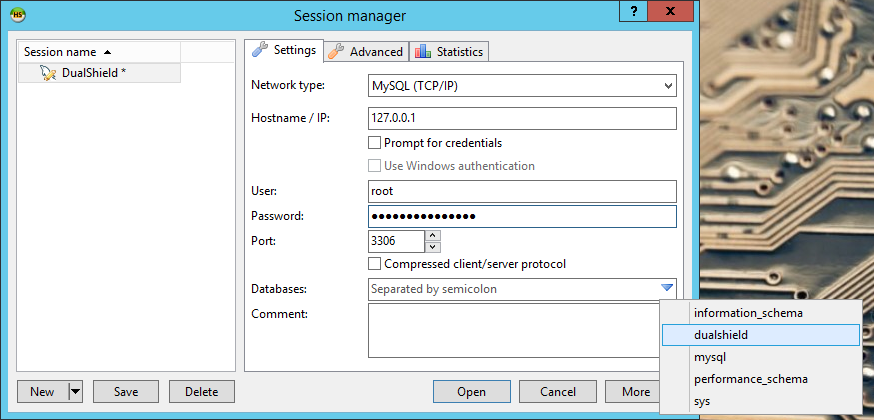Click the bar chart Statistics icon

click(x=422, y=51)
